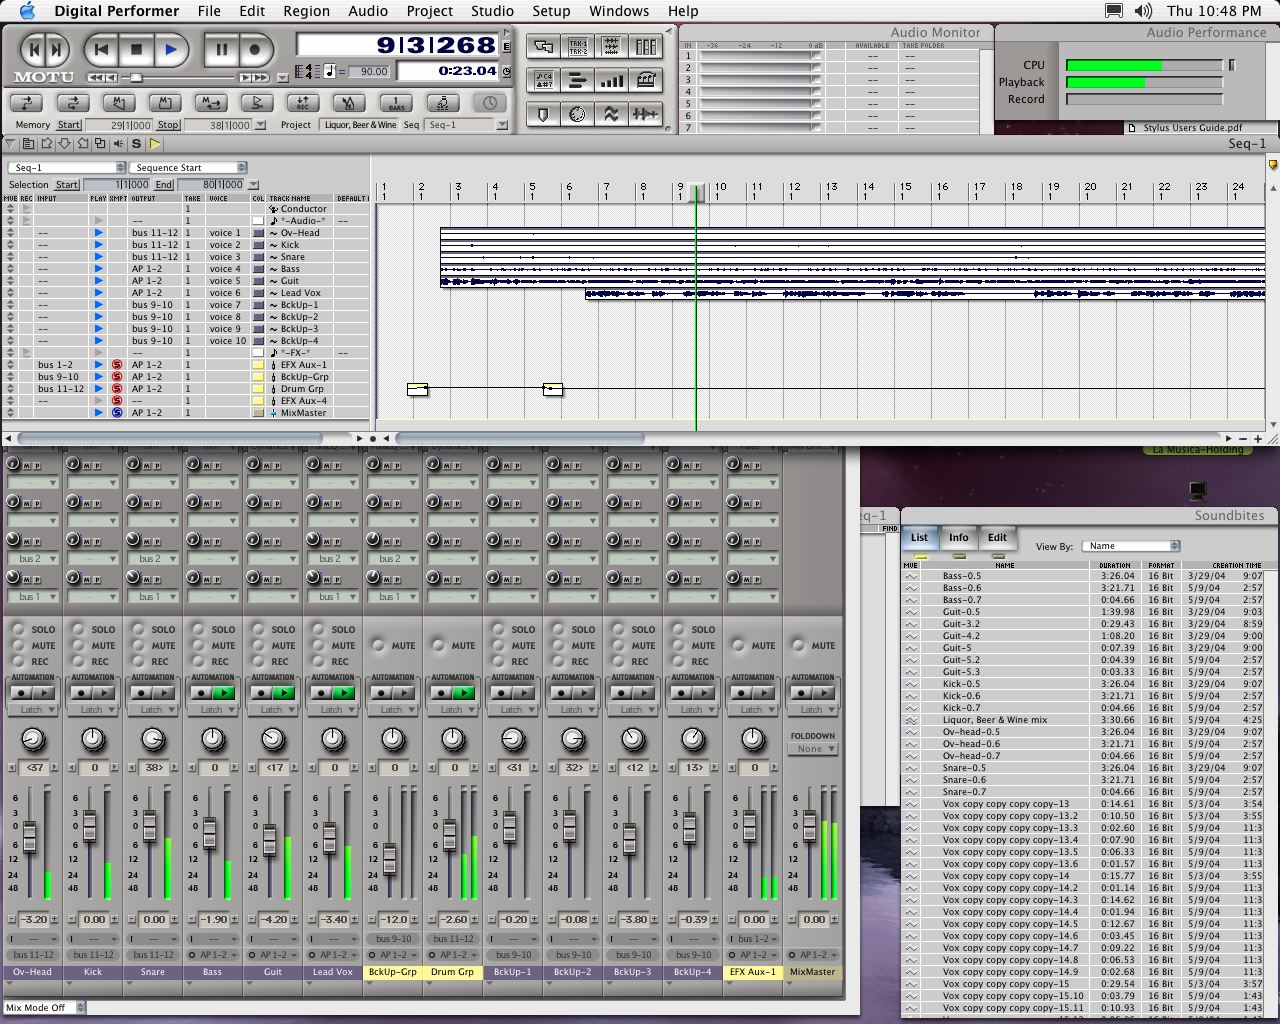Switch to the Edit tab in Soundbites
The height and width of the screenshot is (1024, 1280).
(x=997, y=537)
